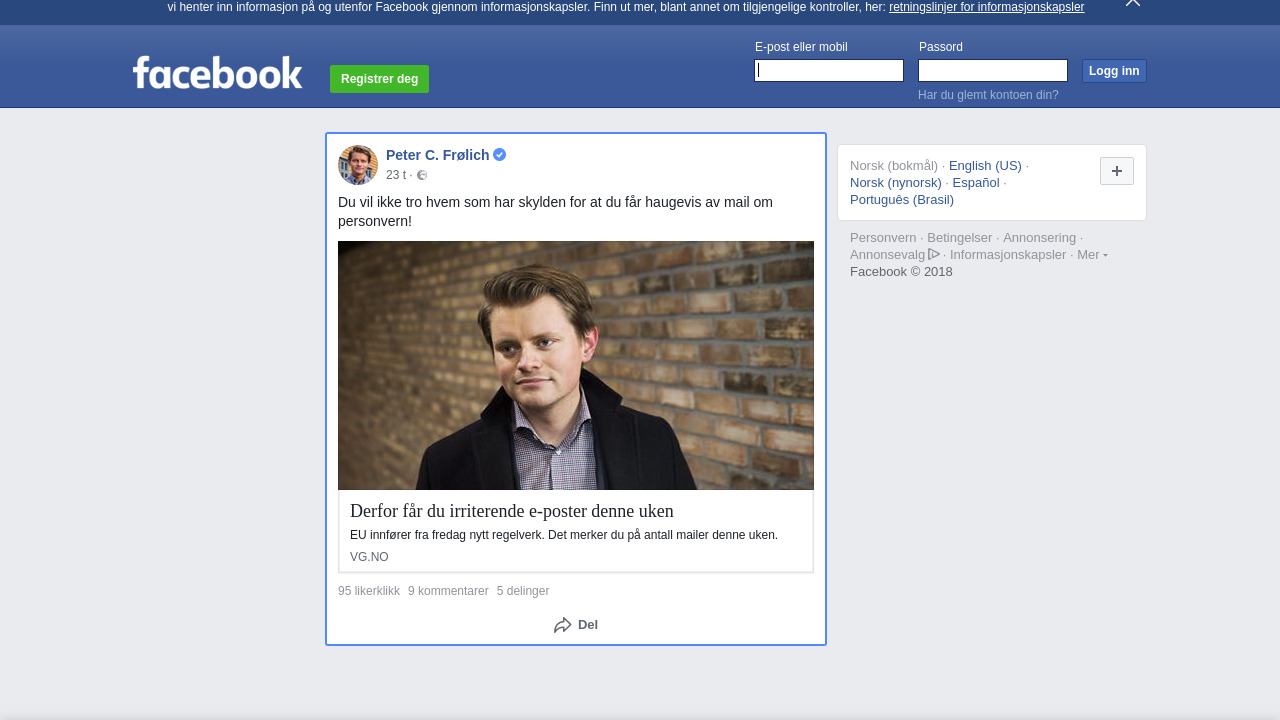This screenshot has height=720, width=1280.
Task: Click the VG.NO source label
Action: [x=369, y=557]
